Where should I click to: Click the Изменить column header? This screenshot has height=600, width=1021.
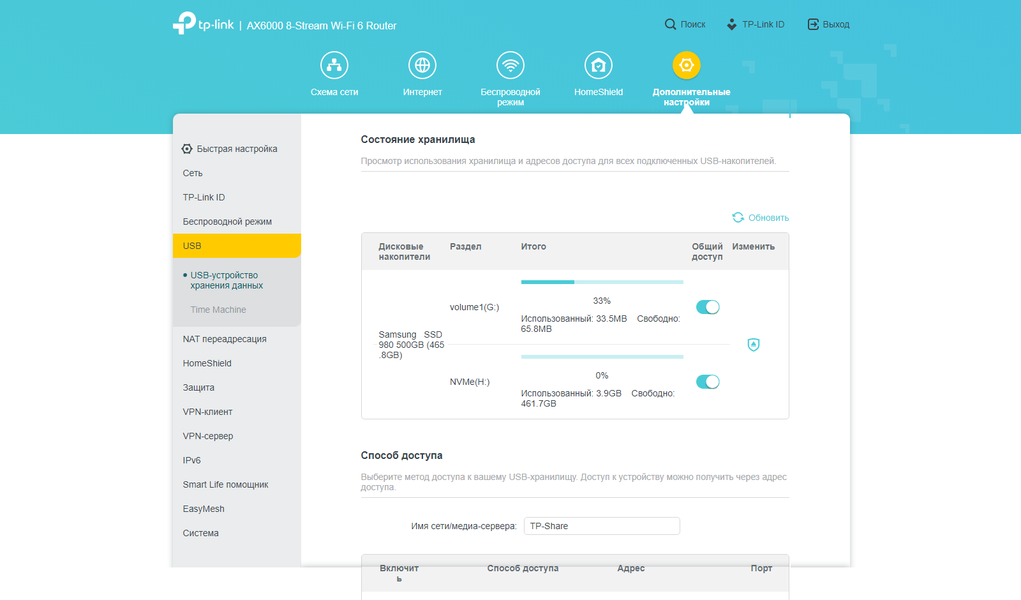753,246
